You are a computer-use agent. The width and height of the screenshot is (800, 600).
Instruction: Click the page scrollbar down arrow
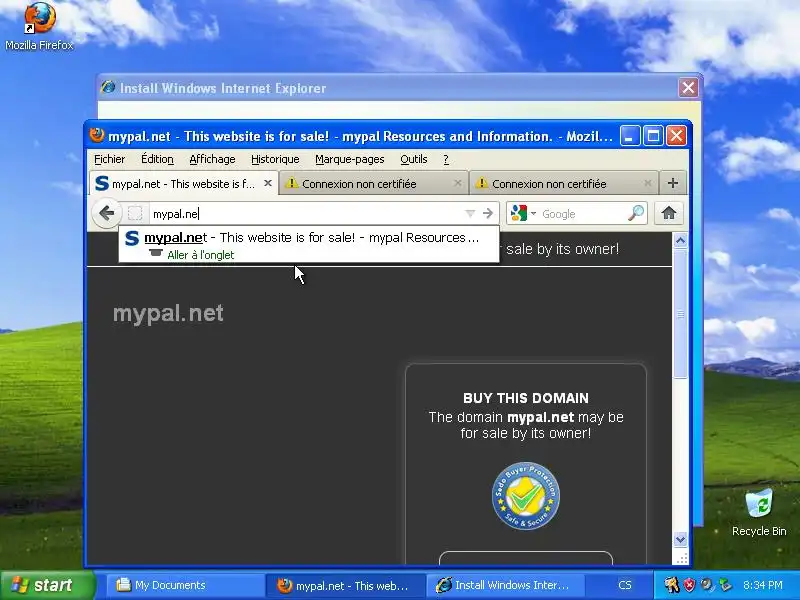[x=680, y=539]
